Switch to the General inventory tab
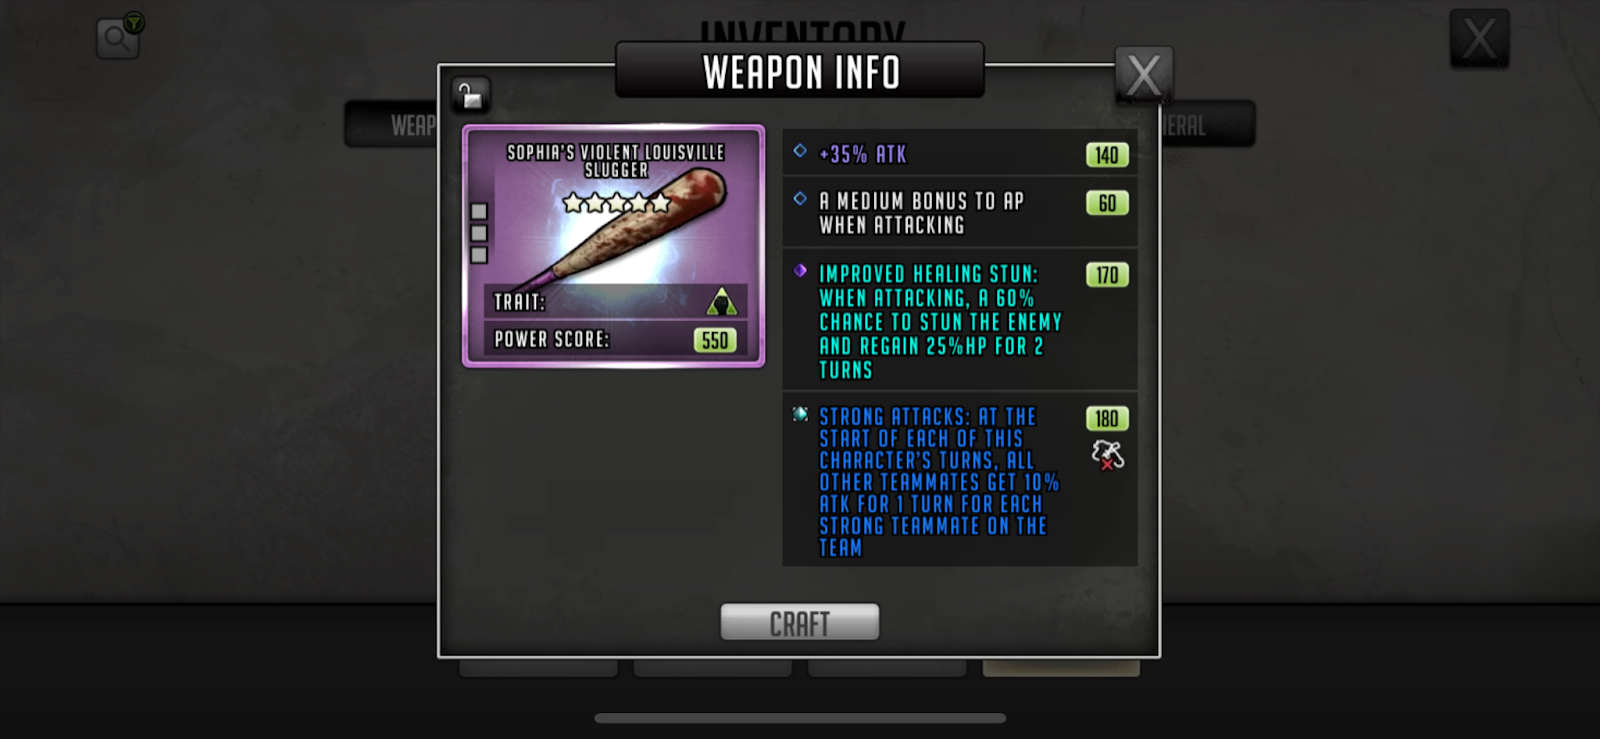 pyautogui.click(x=1207, y=125)
